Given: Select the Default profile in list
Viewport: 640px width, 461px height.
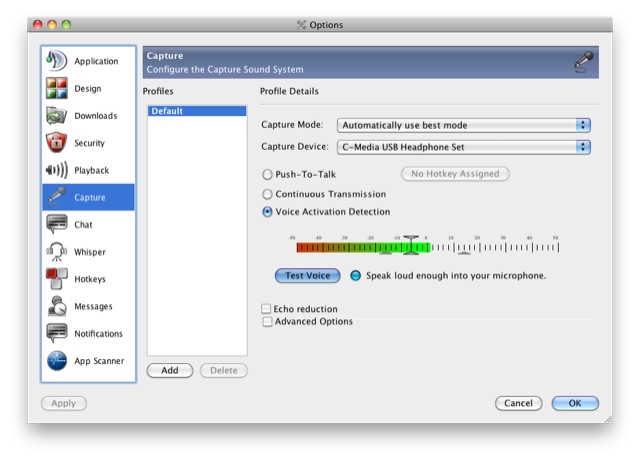Looking at the screenshot, I should [196, 111].
